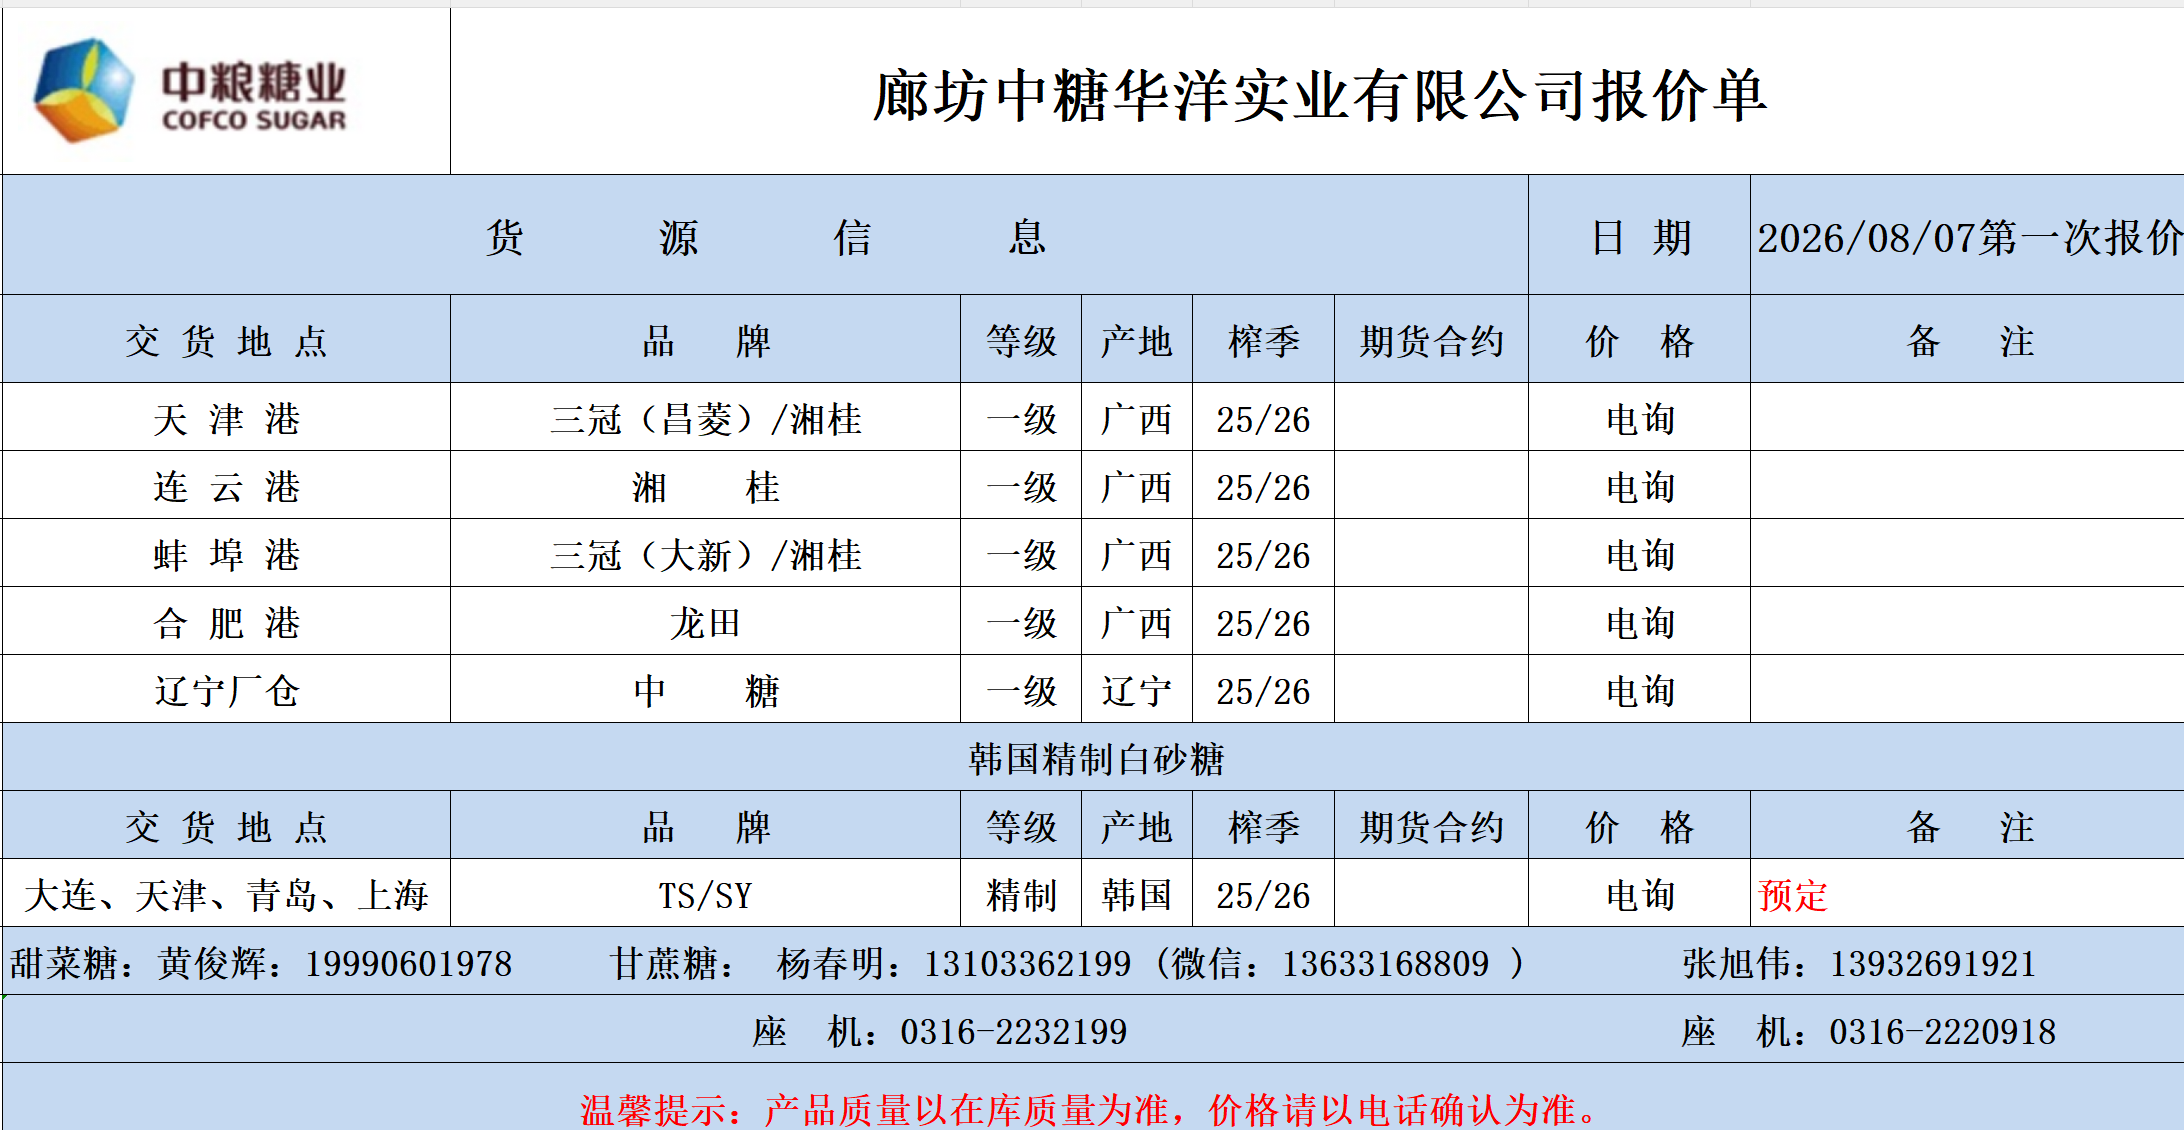Click the 辽宁 origin cell
2184x1130 pixels.
point(1137,690)
